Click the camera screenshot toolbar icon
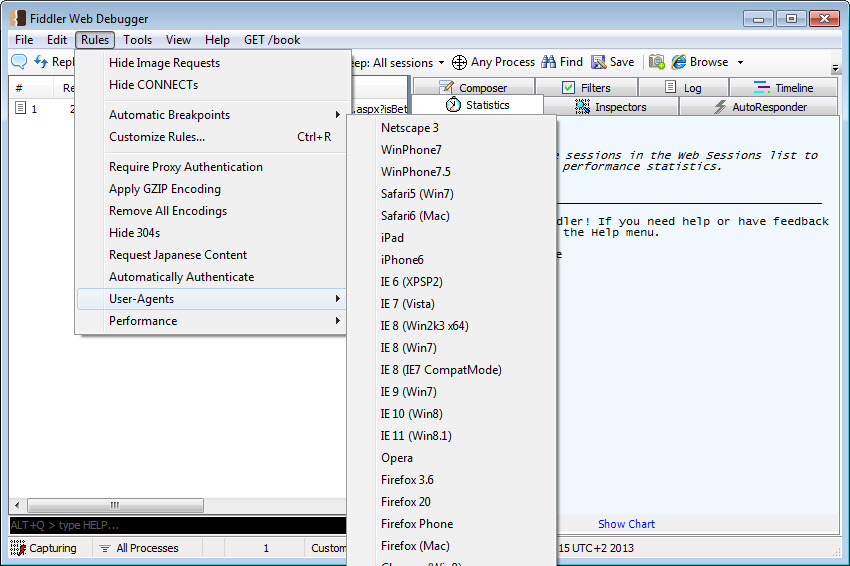Screen dimensions: 850x566 656,62
